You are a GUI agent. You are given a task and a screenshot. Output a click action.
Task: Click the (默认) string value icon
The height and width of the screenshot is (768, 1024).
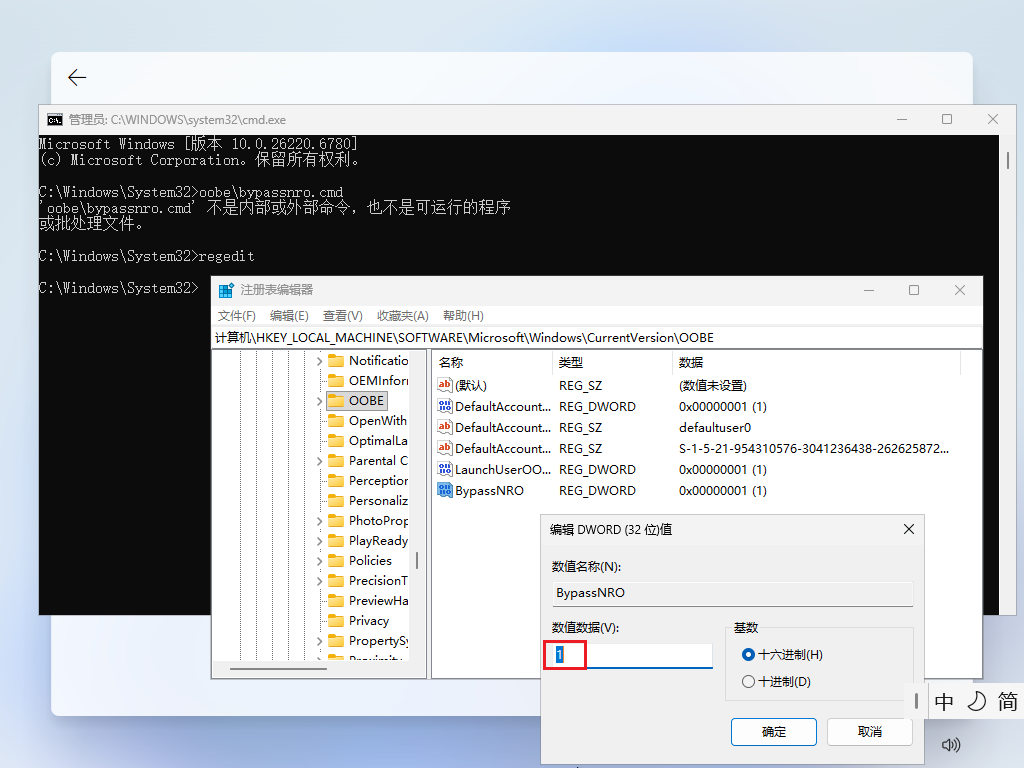(445, 385)
